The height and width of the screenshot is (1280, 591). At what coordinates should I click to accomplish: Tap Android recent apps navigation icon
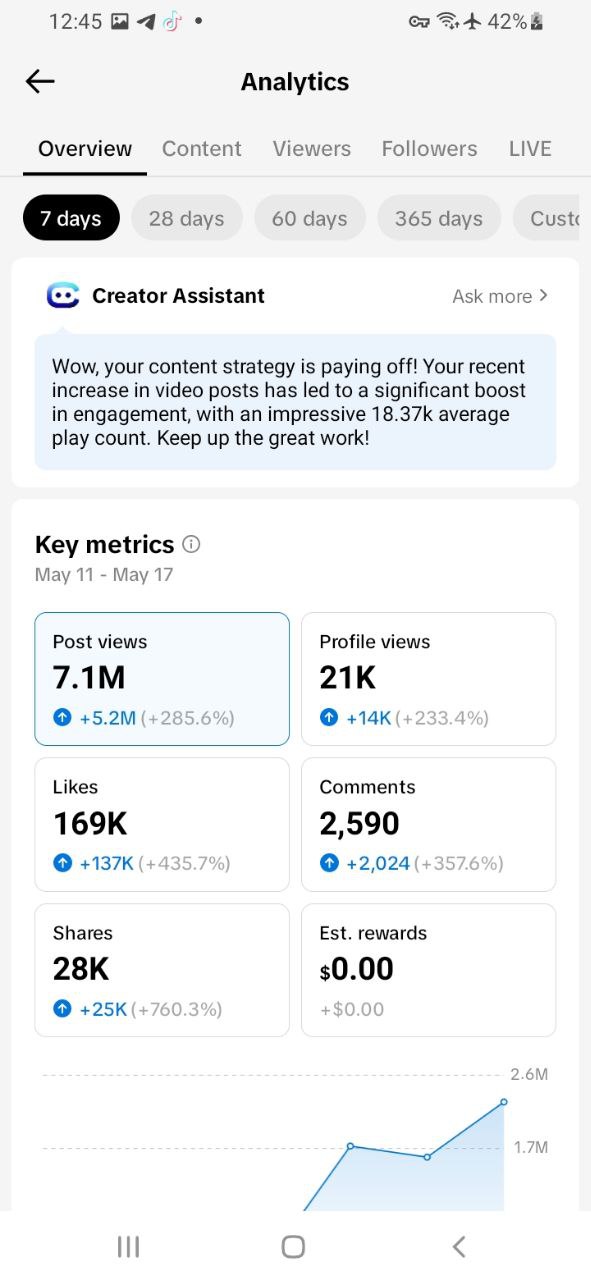[x=128, y=1246]
